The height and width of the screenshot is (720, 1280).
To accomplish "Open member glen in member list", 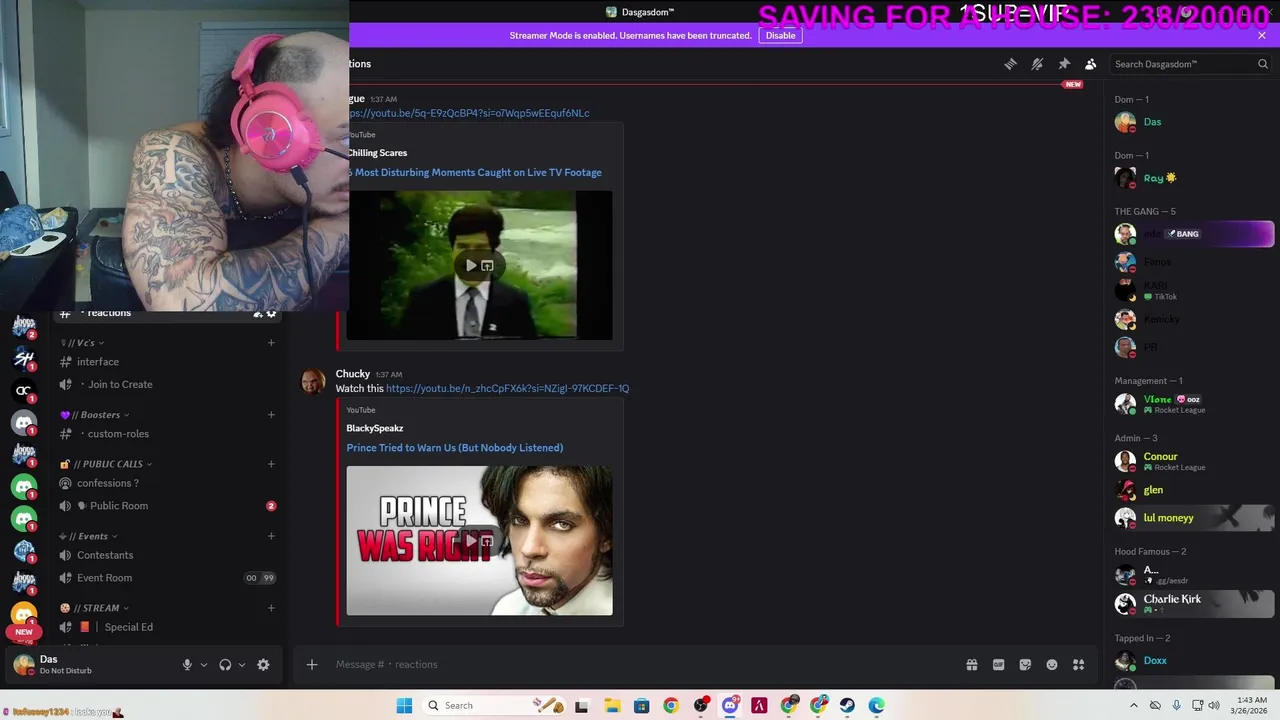I will point(1193,490).
